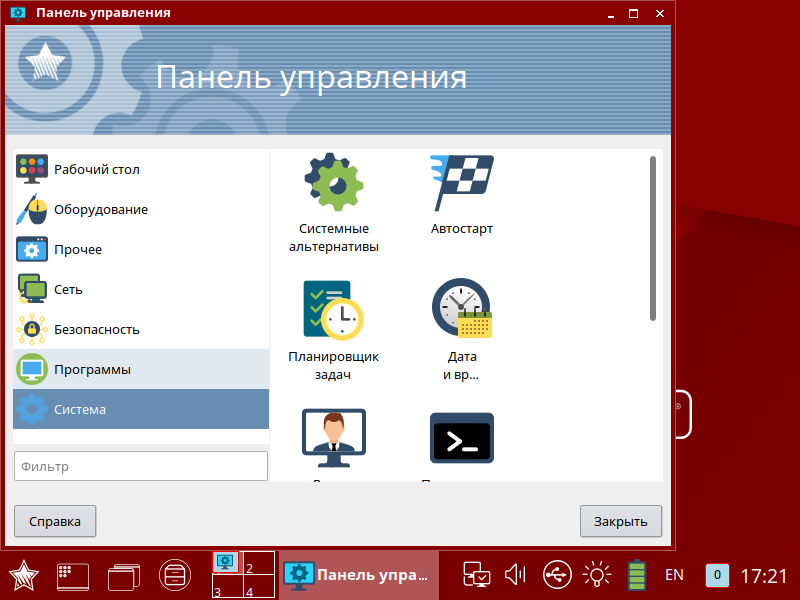The height and width of the screenshot is (600, 800).
Task: Open the USB devices tray icon
Action: tap(557, 574)
